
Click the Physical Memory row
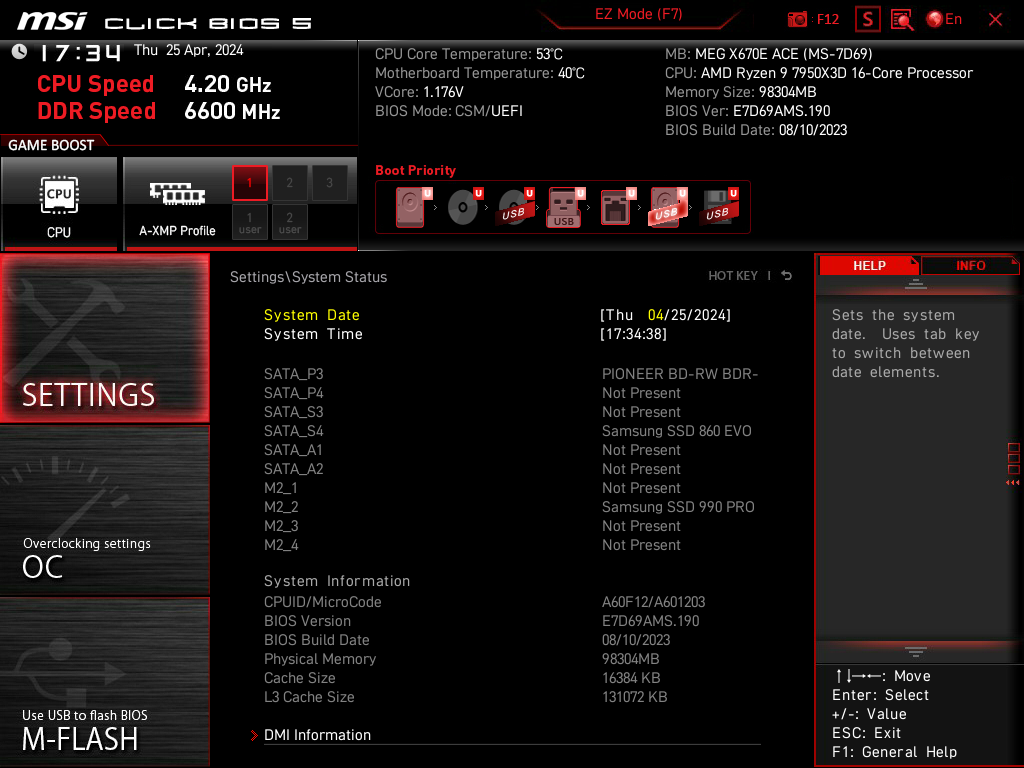pos(512,659)
